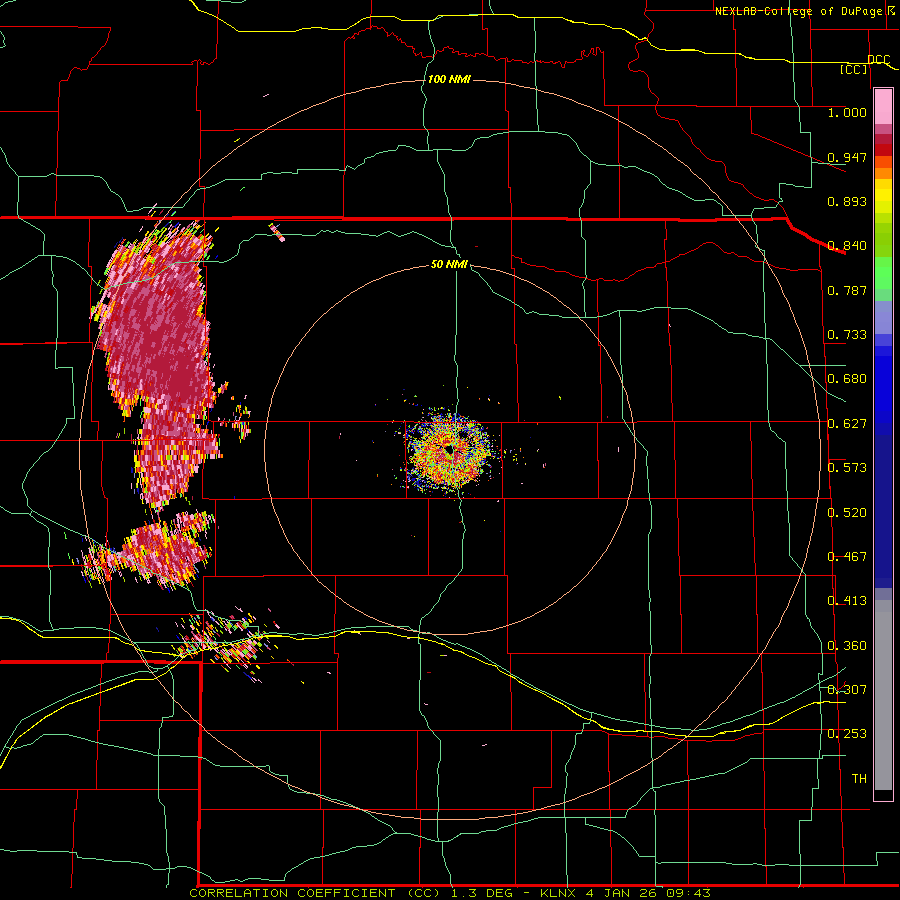Select the 0.413 scale value
Screen dimensions: 900x900
847,601
